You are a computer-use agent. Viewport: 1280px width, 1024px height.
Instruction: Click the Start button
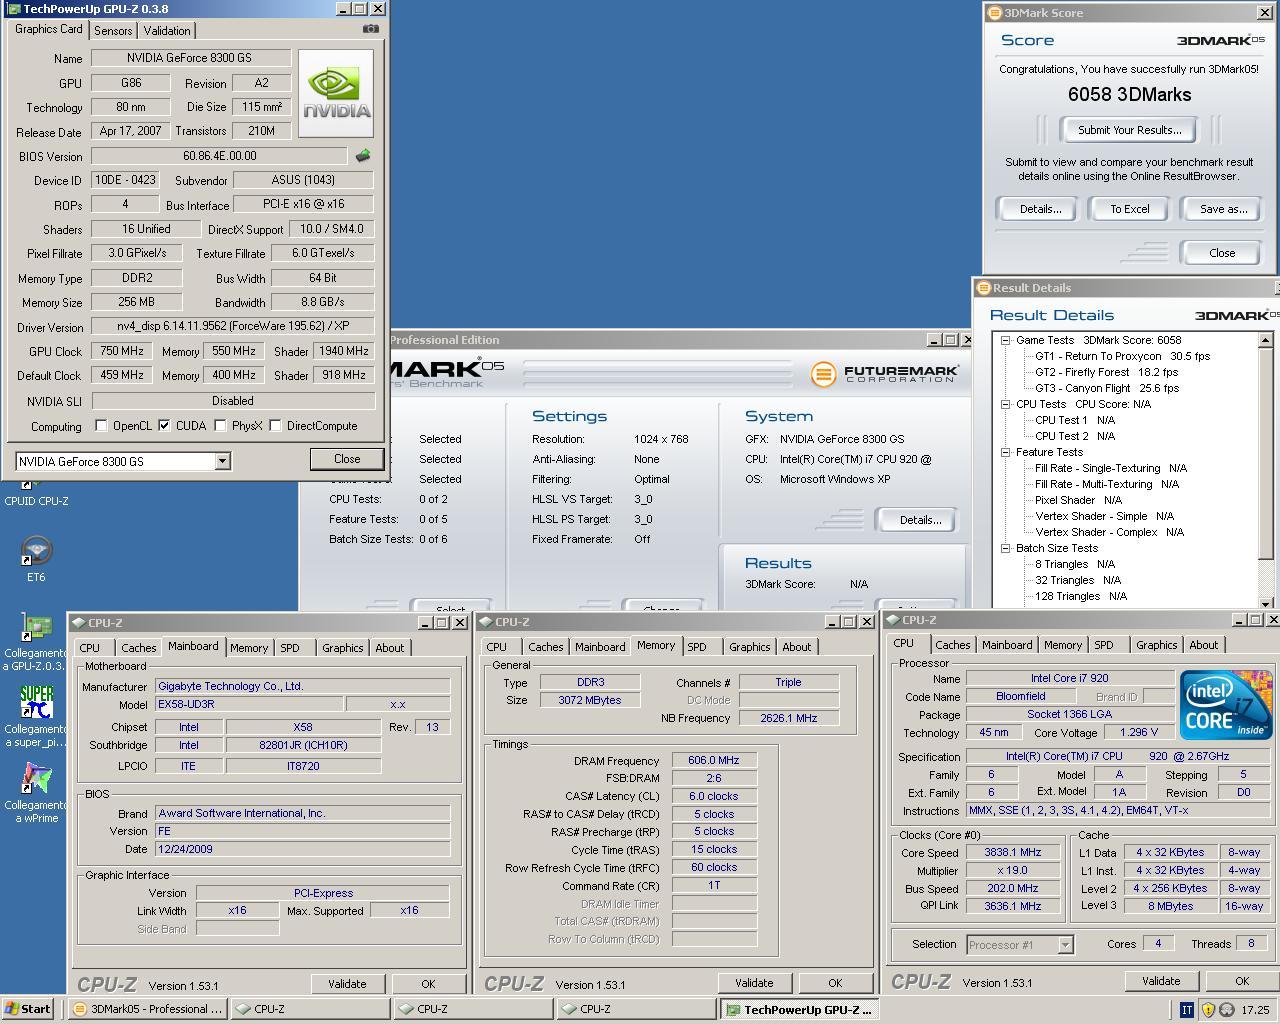28,1009
